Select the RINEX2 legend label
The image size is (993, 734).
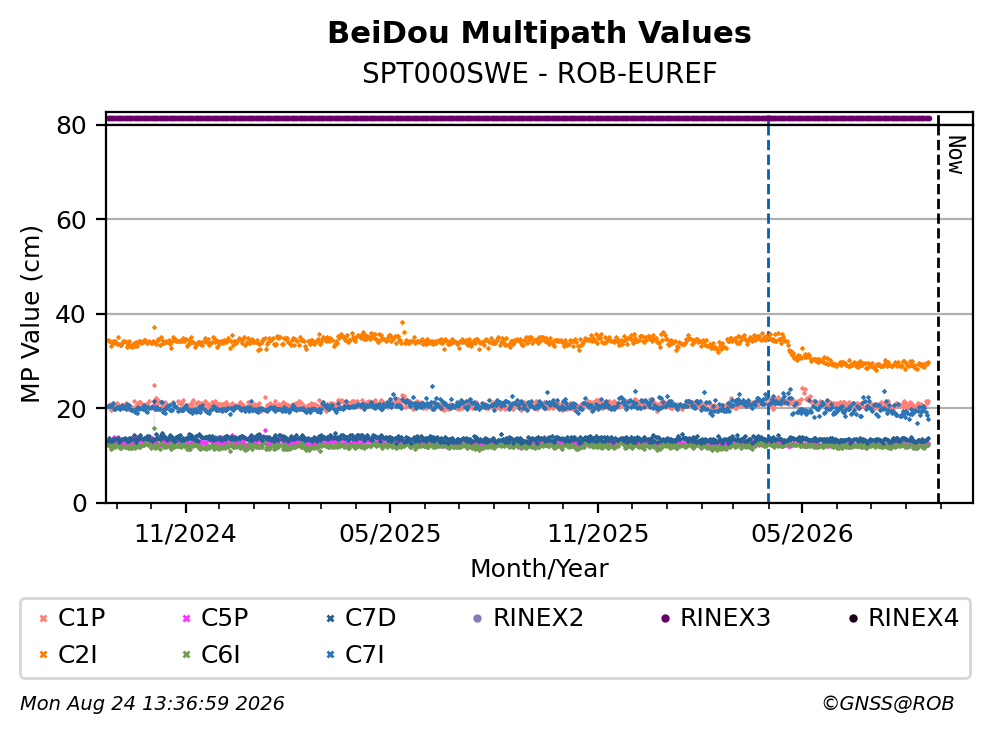point(538,617)
